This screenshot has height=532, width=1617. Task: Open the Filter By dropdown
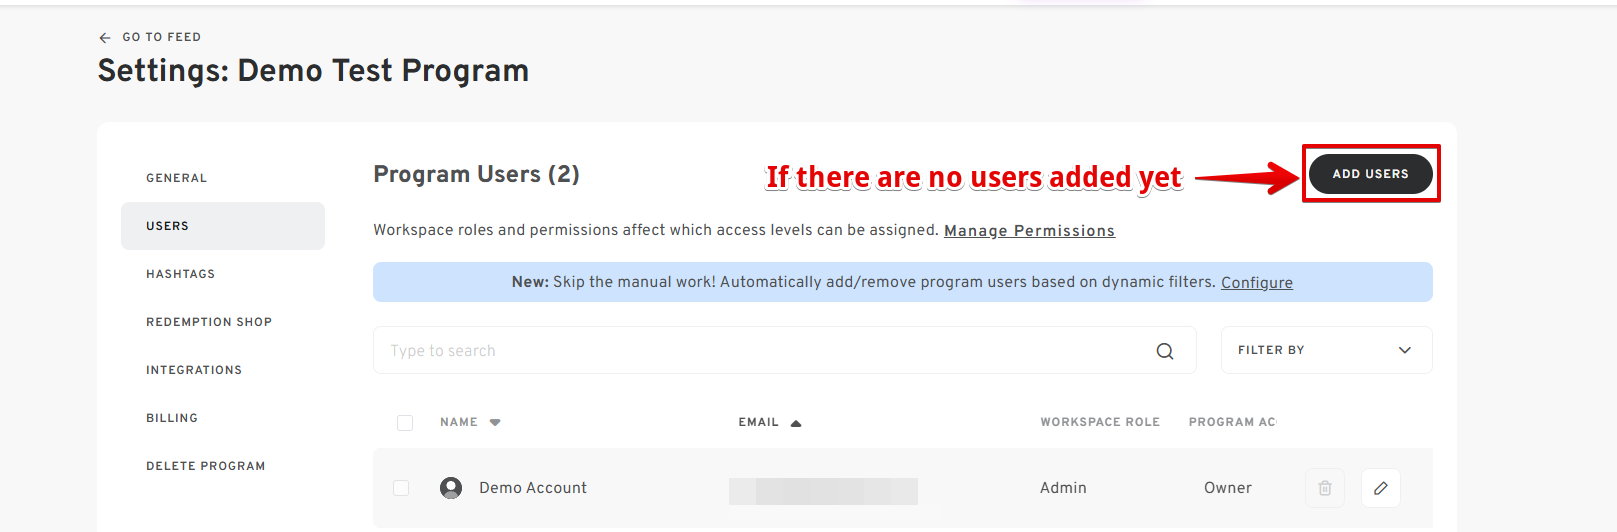click(x=1327, y=350)
